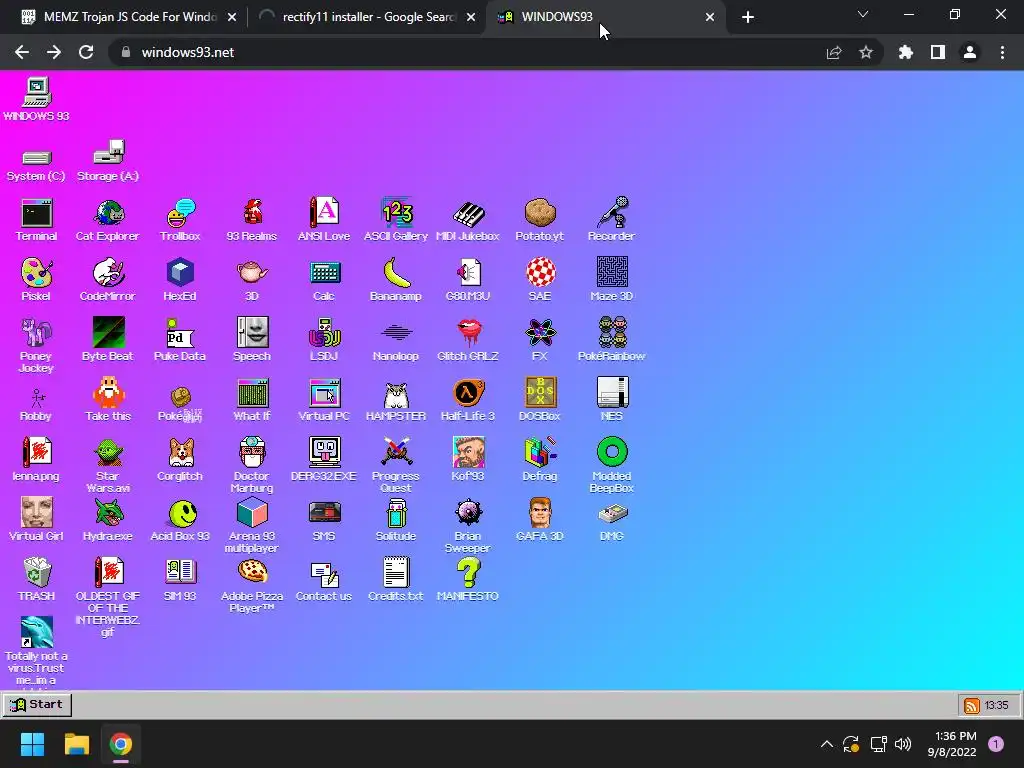Launch Solitude icon
The width and height of the screenshot is (1024, 768).
click(x=396, y=520)
